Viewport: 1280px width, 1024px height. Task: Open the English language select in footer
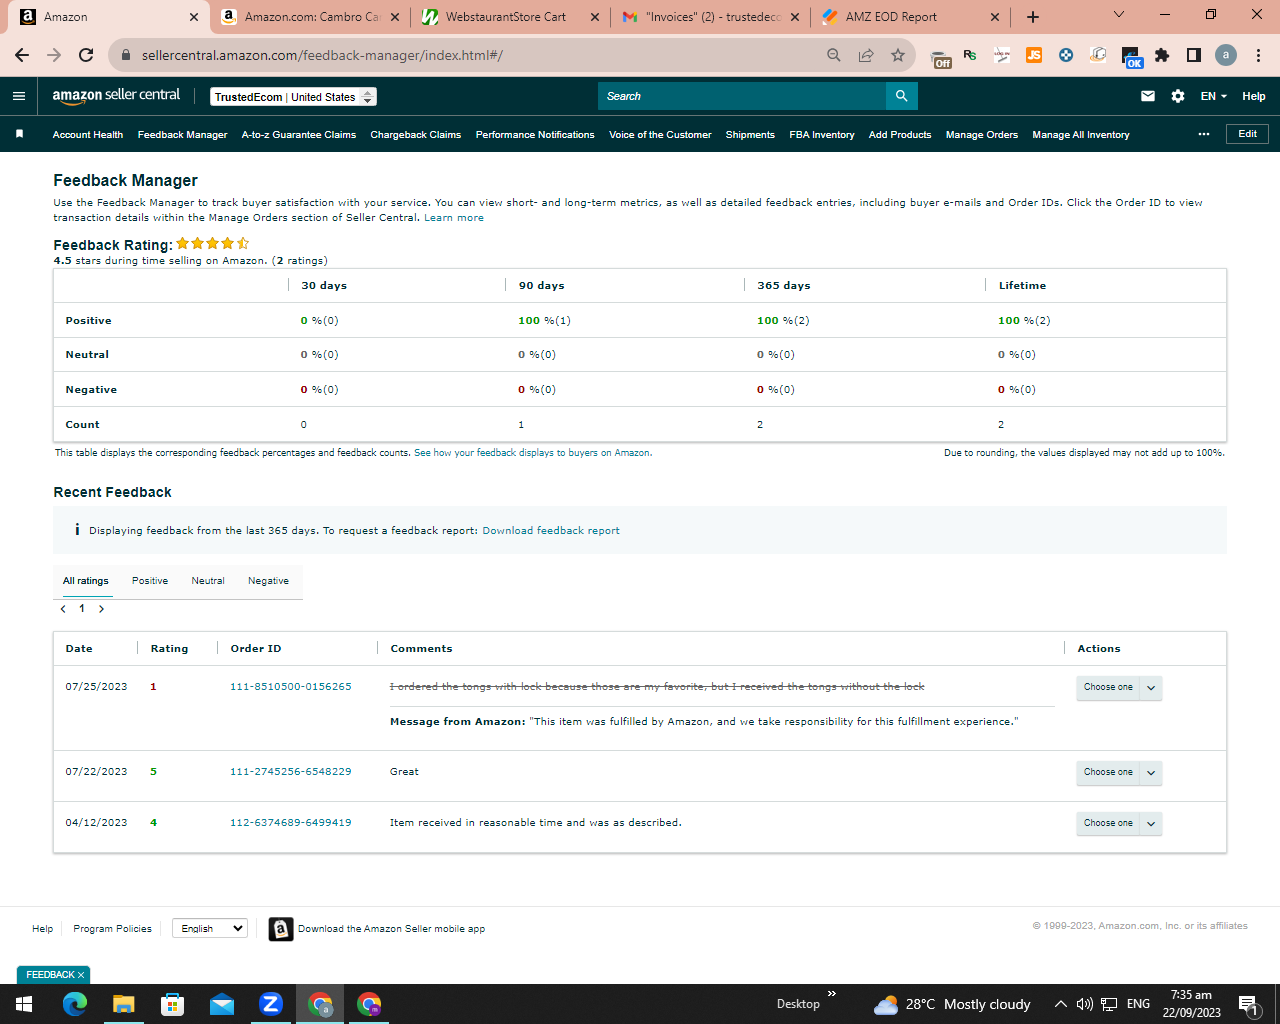pyautogui.click(x=210, y=928)
